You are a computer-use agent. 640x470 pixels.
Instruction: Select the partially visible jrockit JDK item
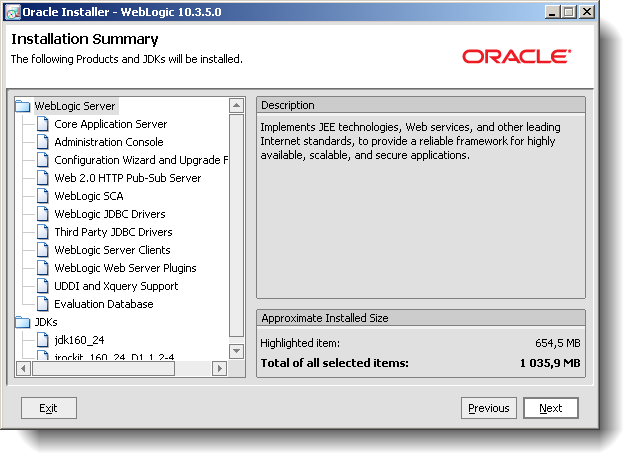(114, 357)
